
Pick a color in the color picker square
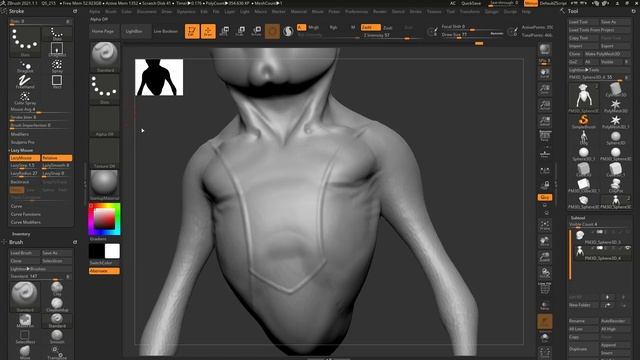[x=104, y=219]
